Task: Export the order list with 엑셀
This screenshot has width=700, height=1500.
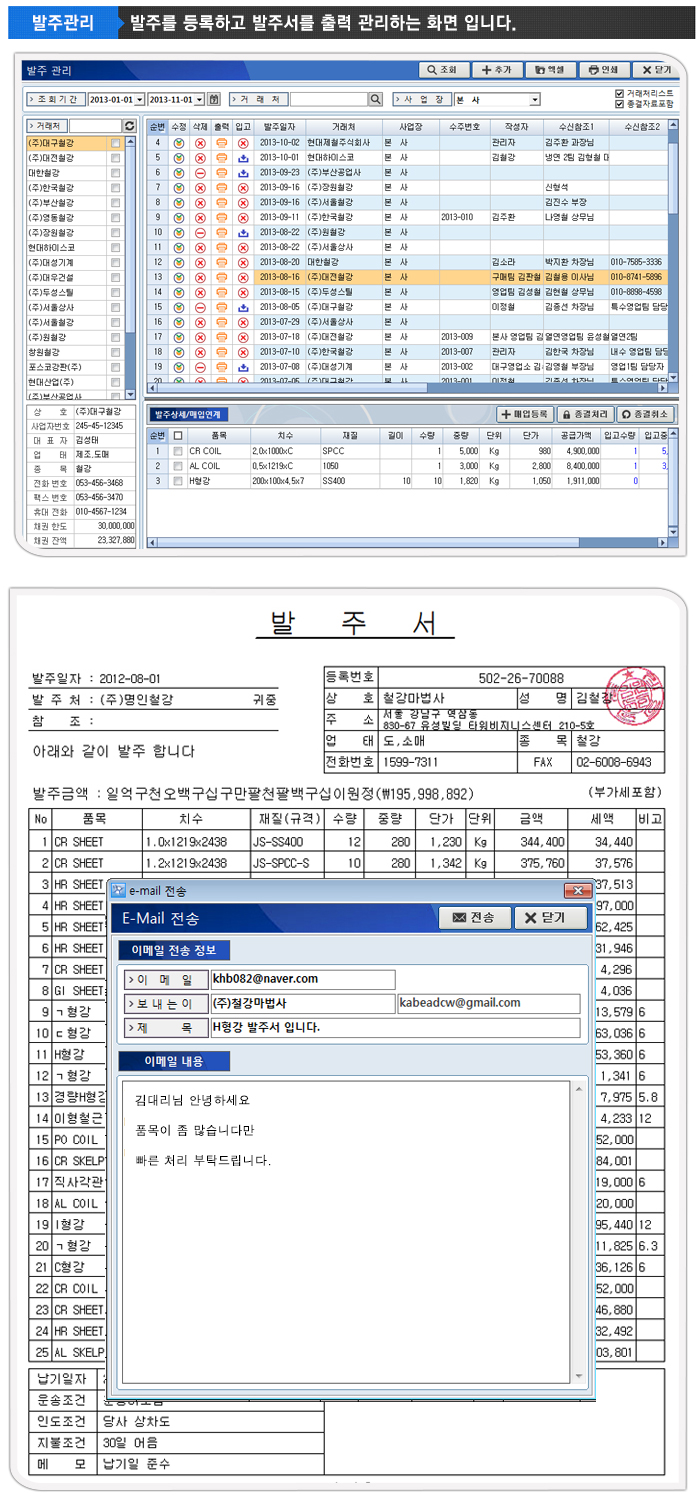Action: click(550, 70)
